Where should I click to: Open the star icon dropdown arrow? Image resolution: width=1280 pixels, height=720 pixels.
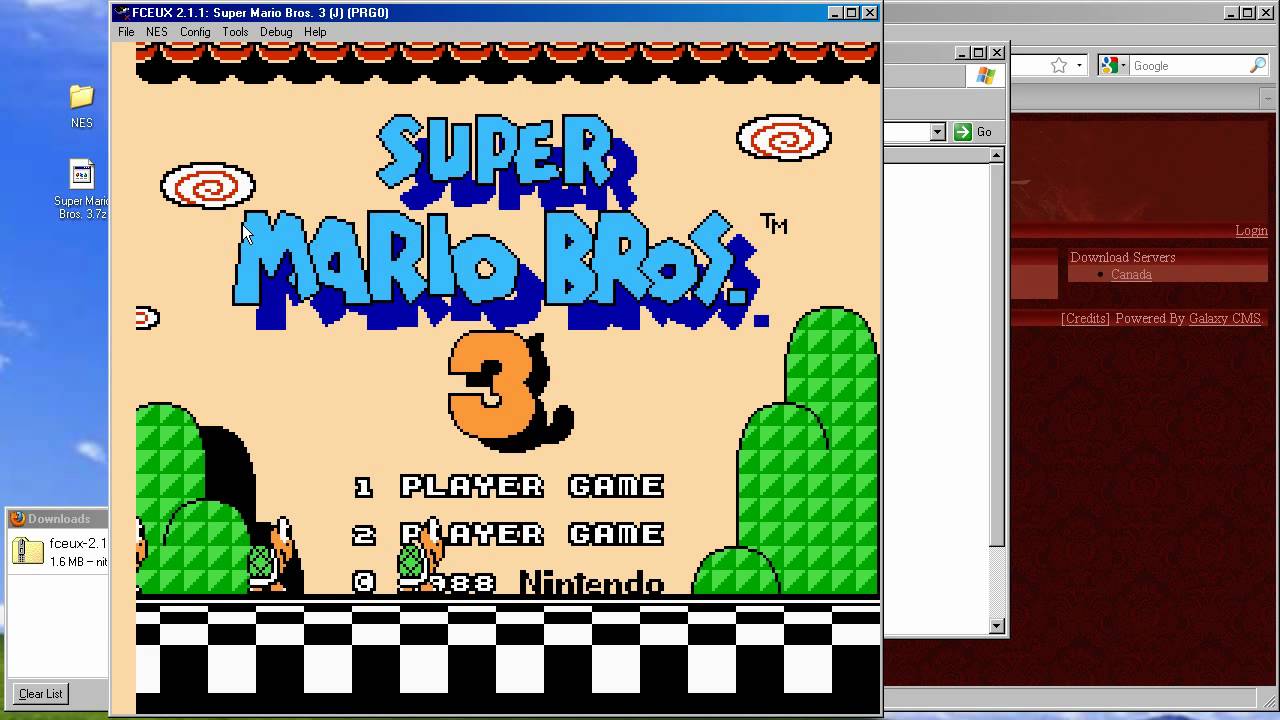(x=1079, y=66)
